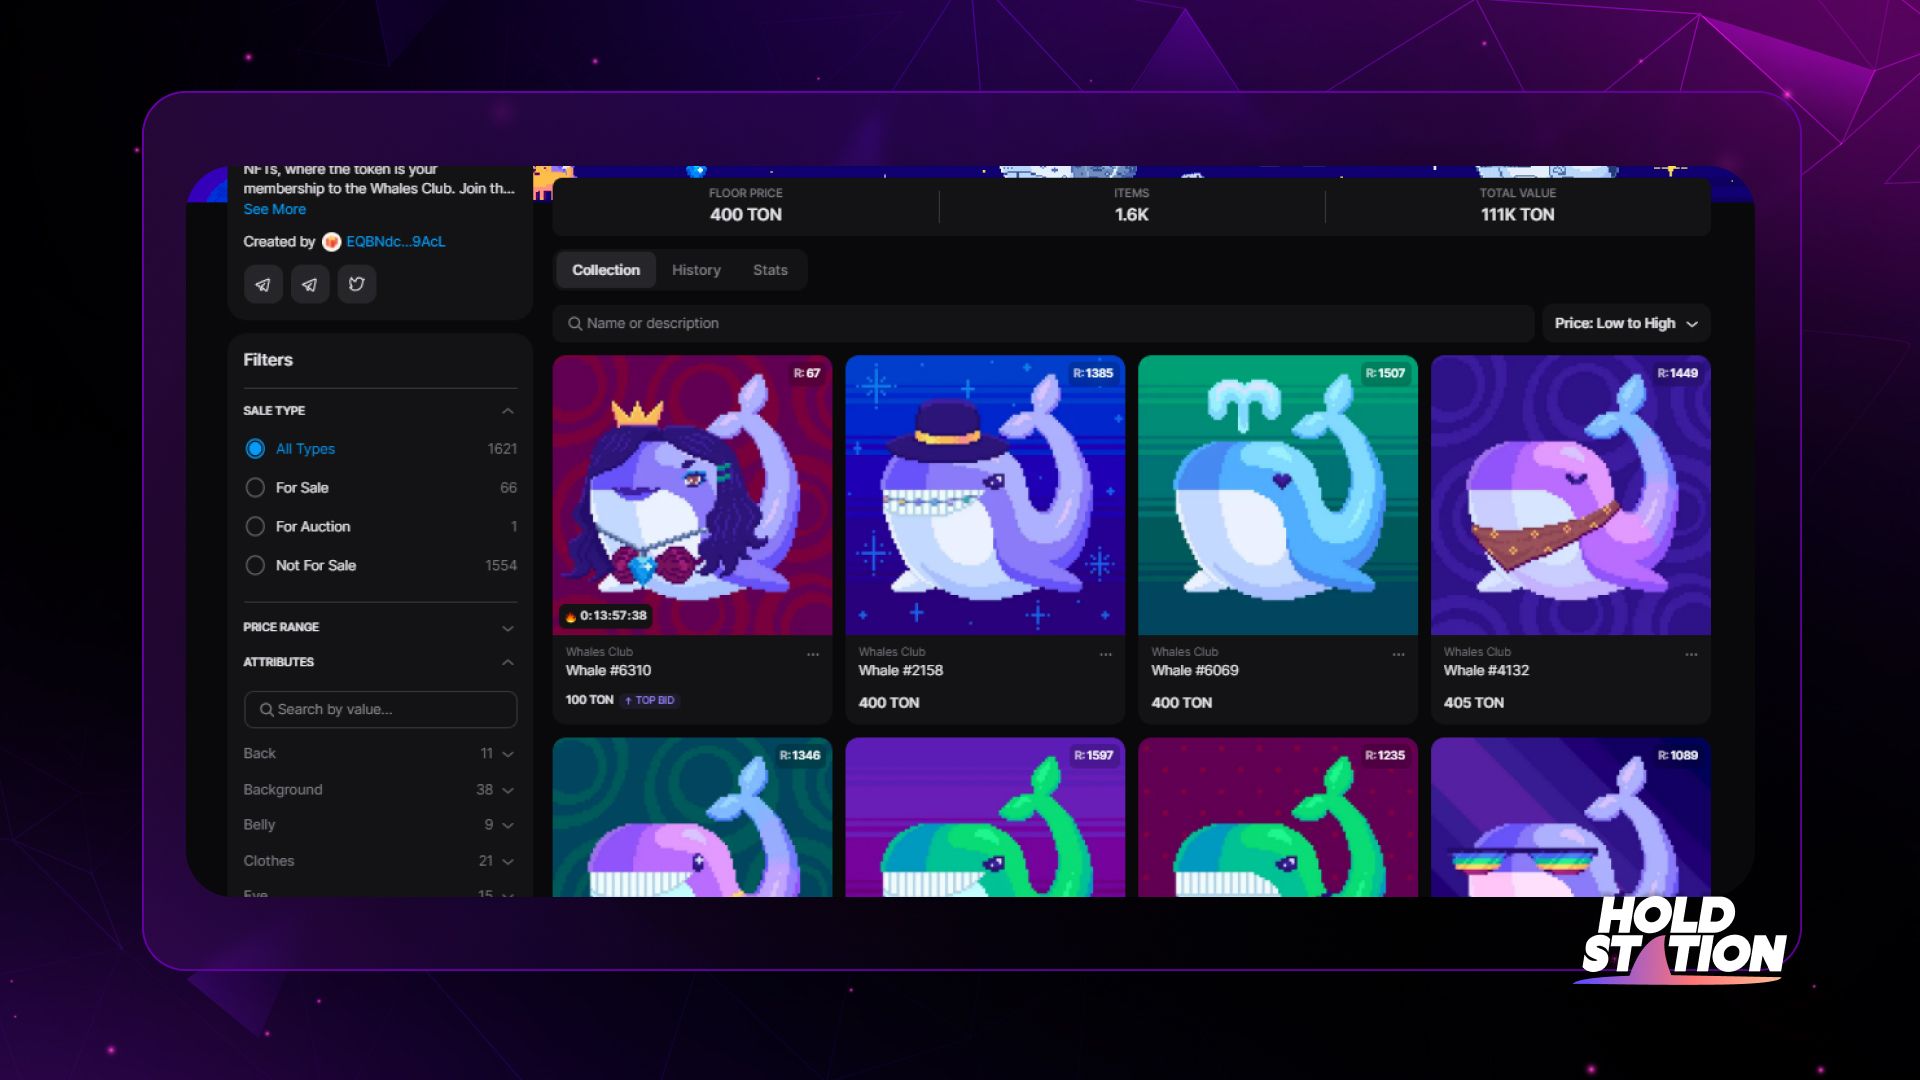Click the R:1385 rarity badge

pos(1093,374)
